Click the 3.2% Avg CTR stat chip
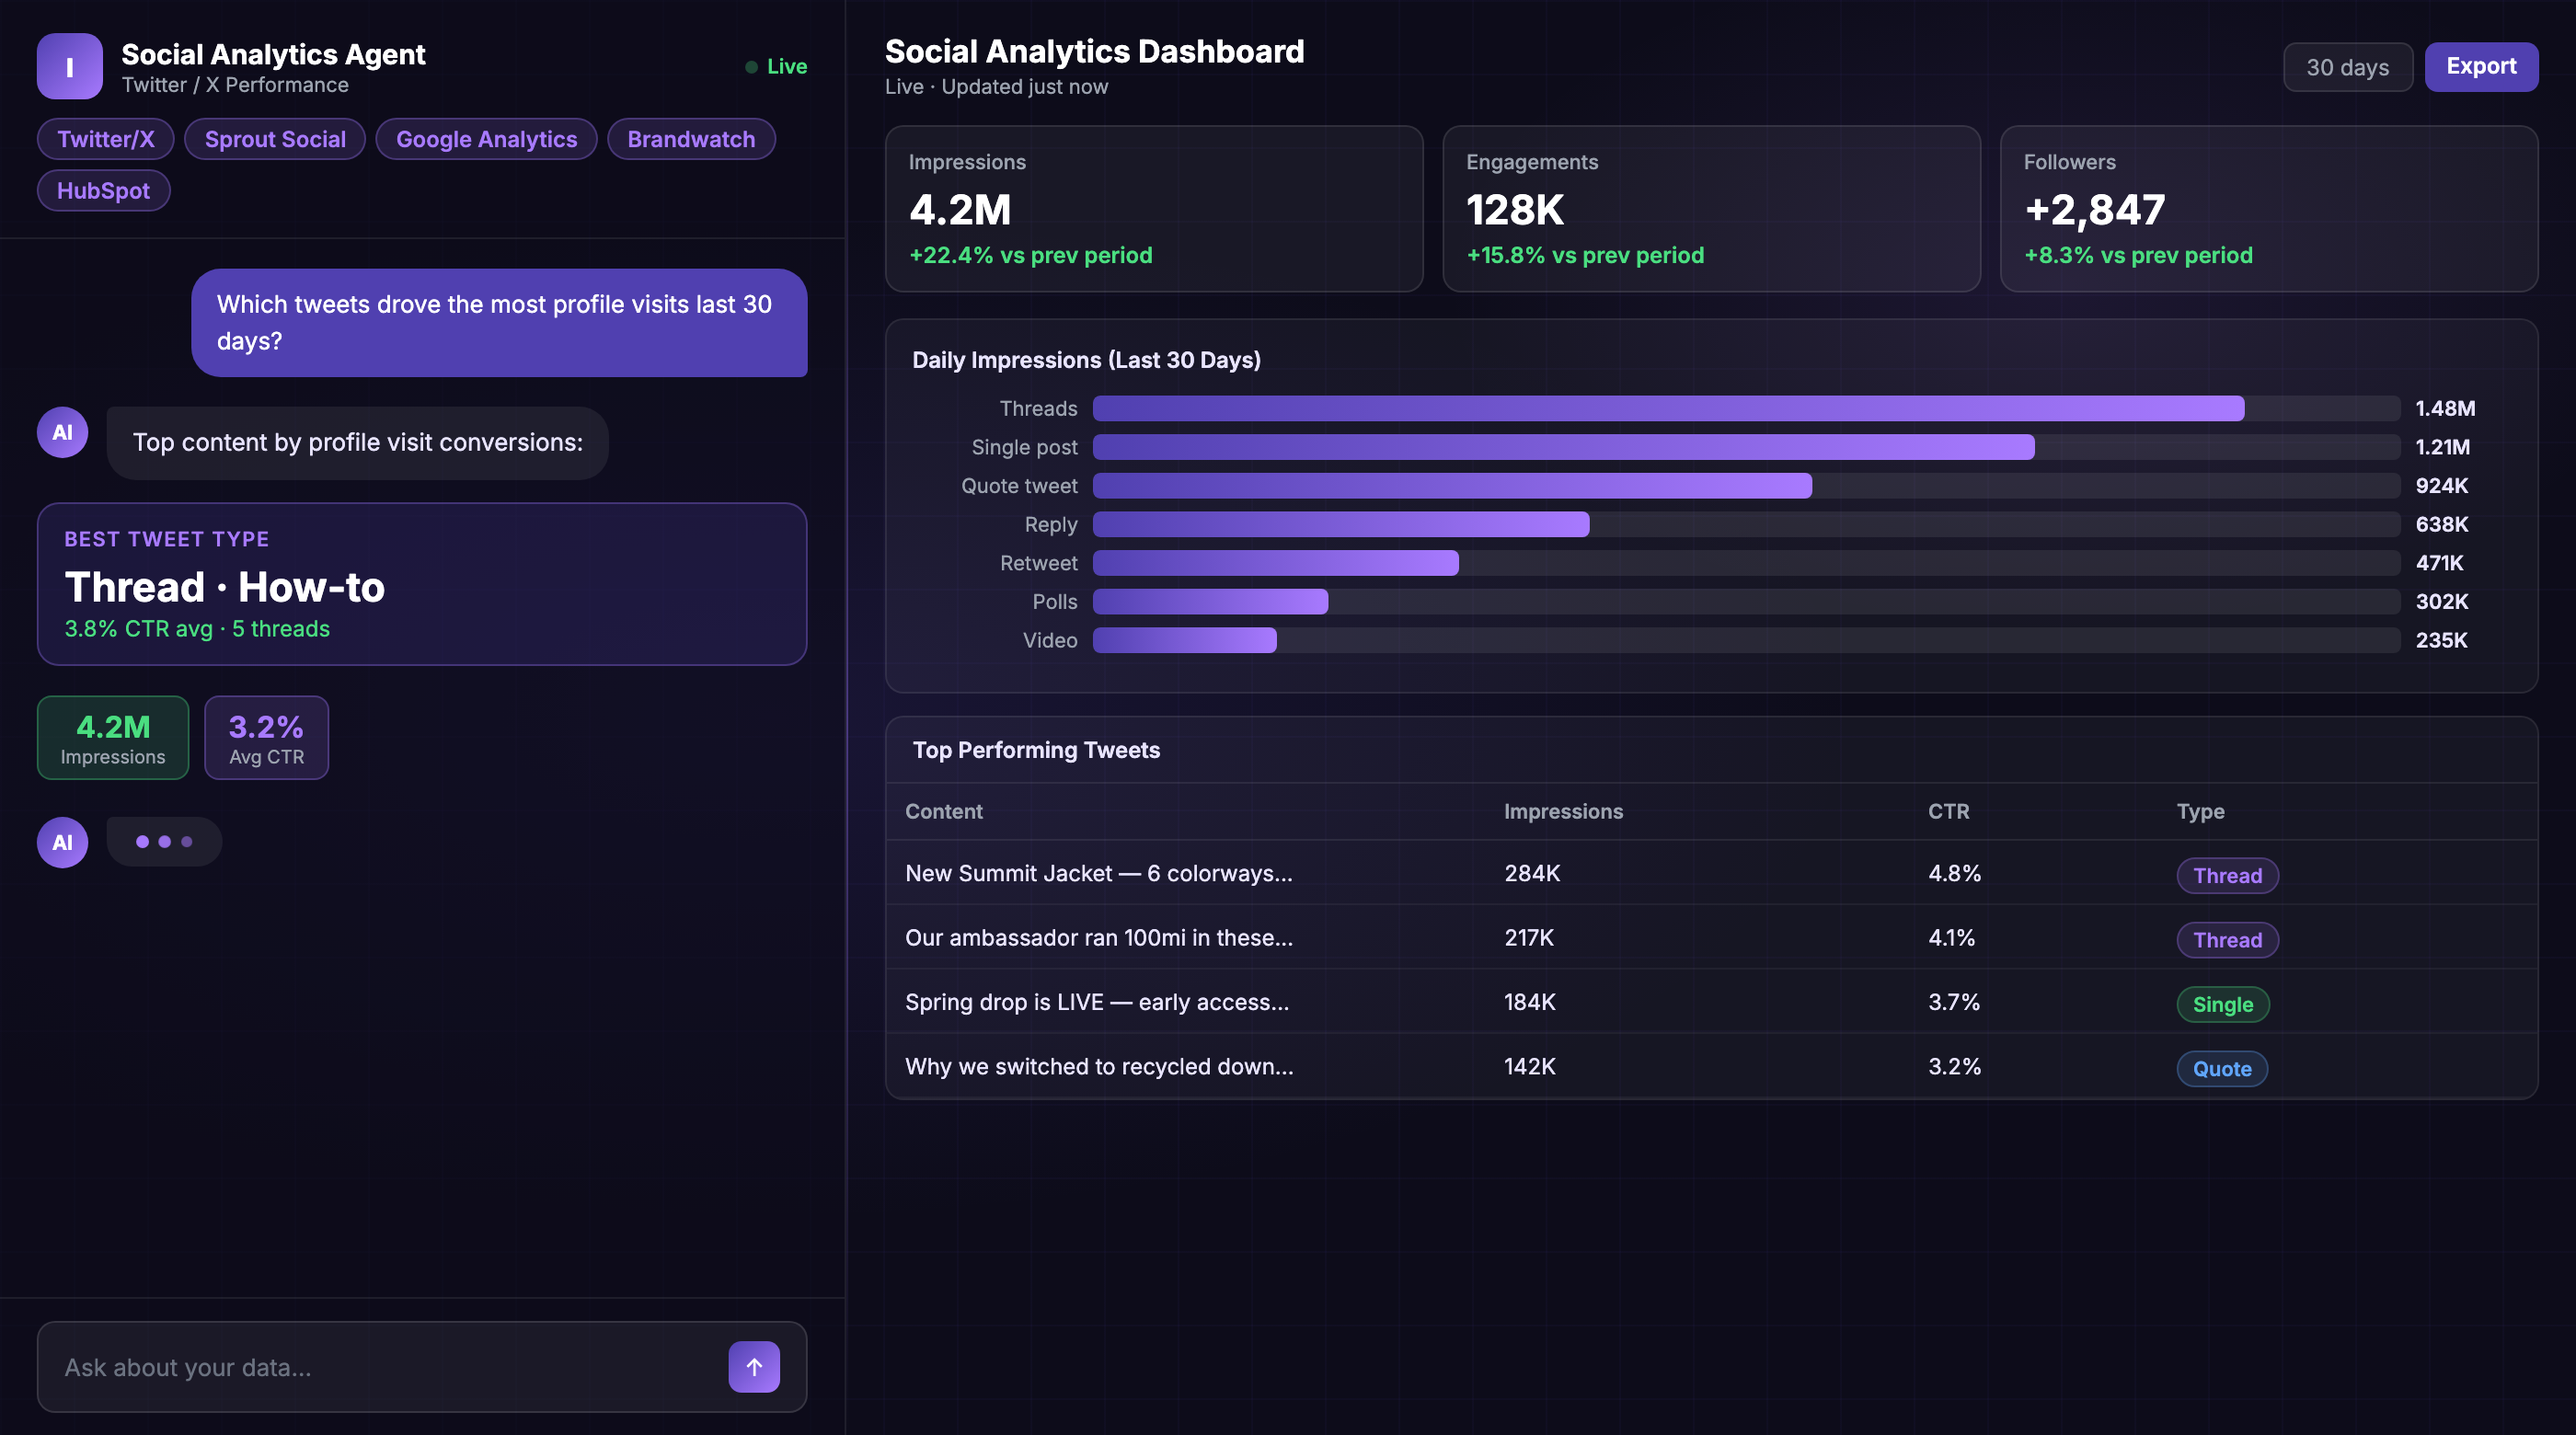 click(266, 738)
